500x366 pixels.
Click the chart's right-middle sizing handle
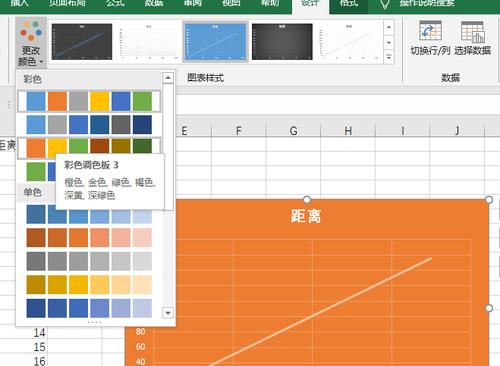click(x=489, y=308)
